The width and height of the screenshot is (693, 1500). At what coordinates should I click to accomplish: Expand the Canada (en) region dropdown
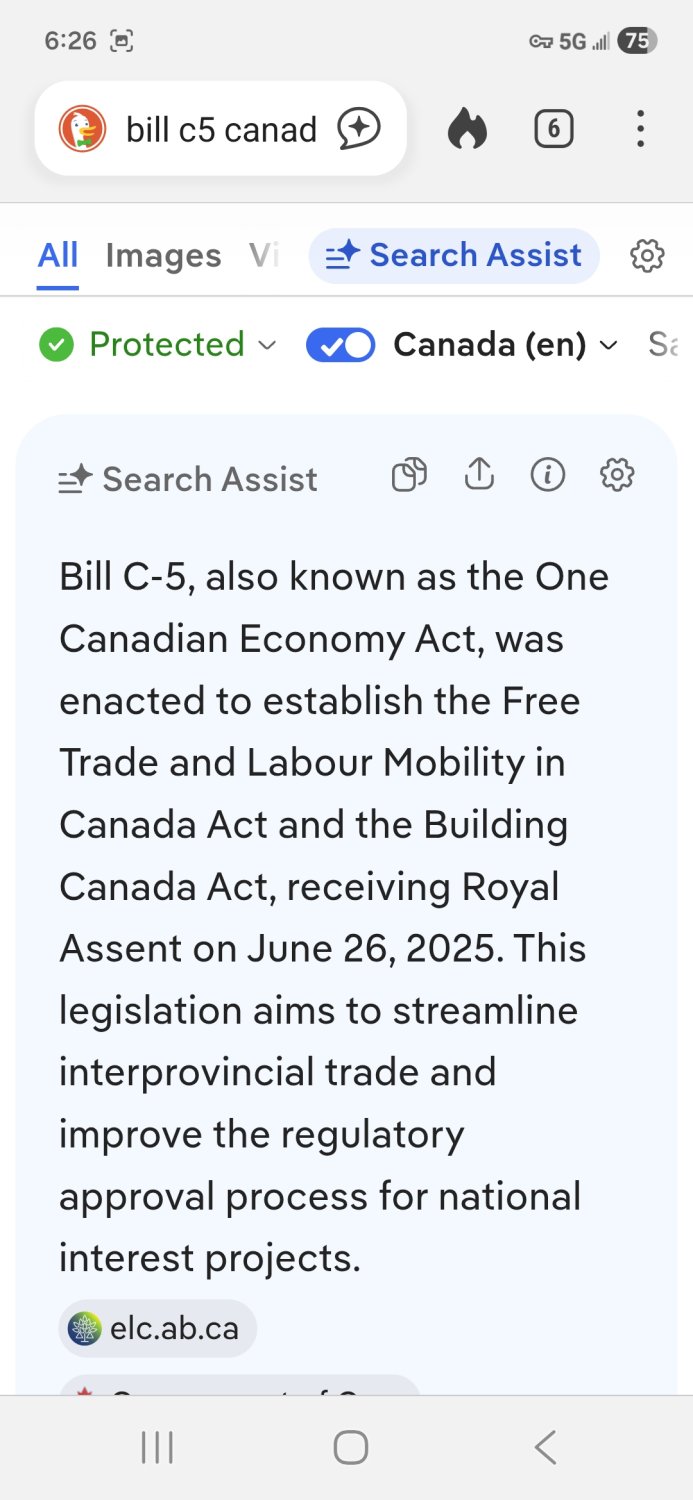(x=506, y=345)
